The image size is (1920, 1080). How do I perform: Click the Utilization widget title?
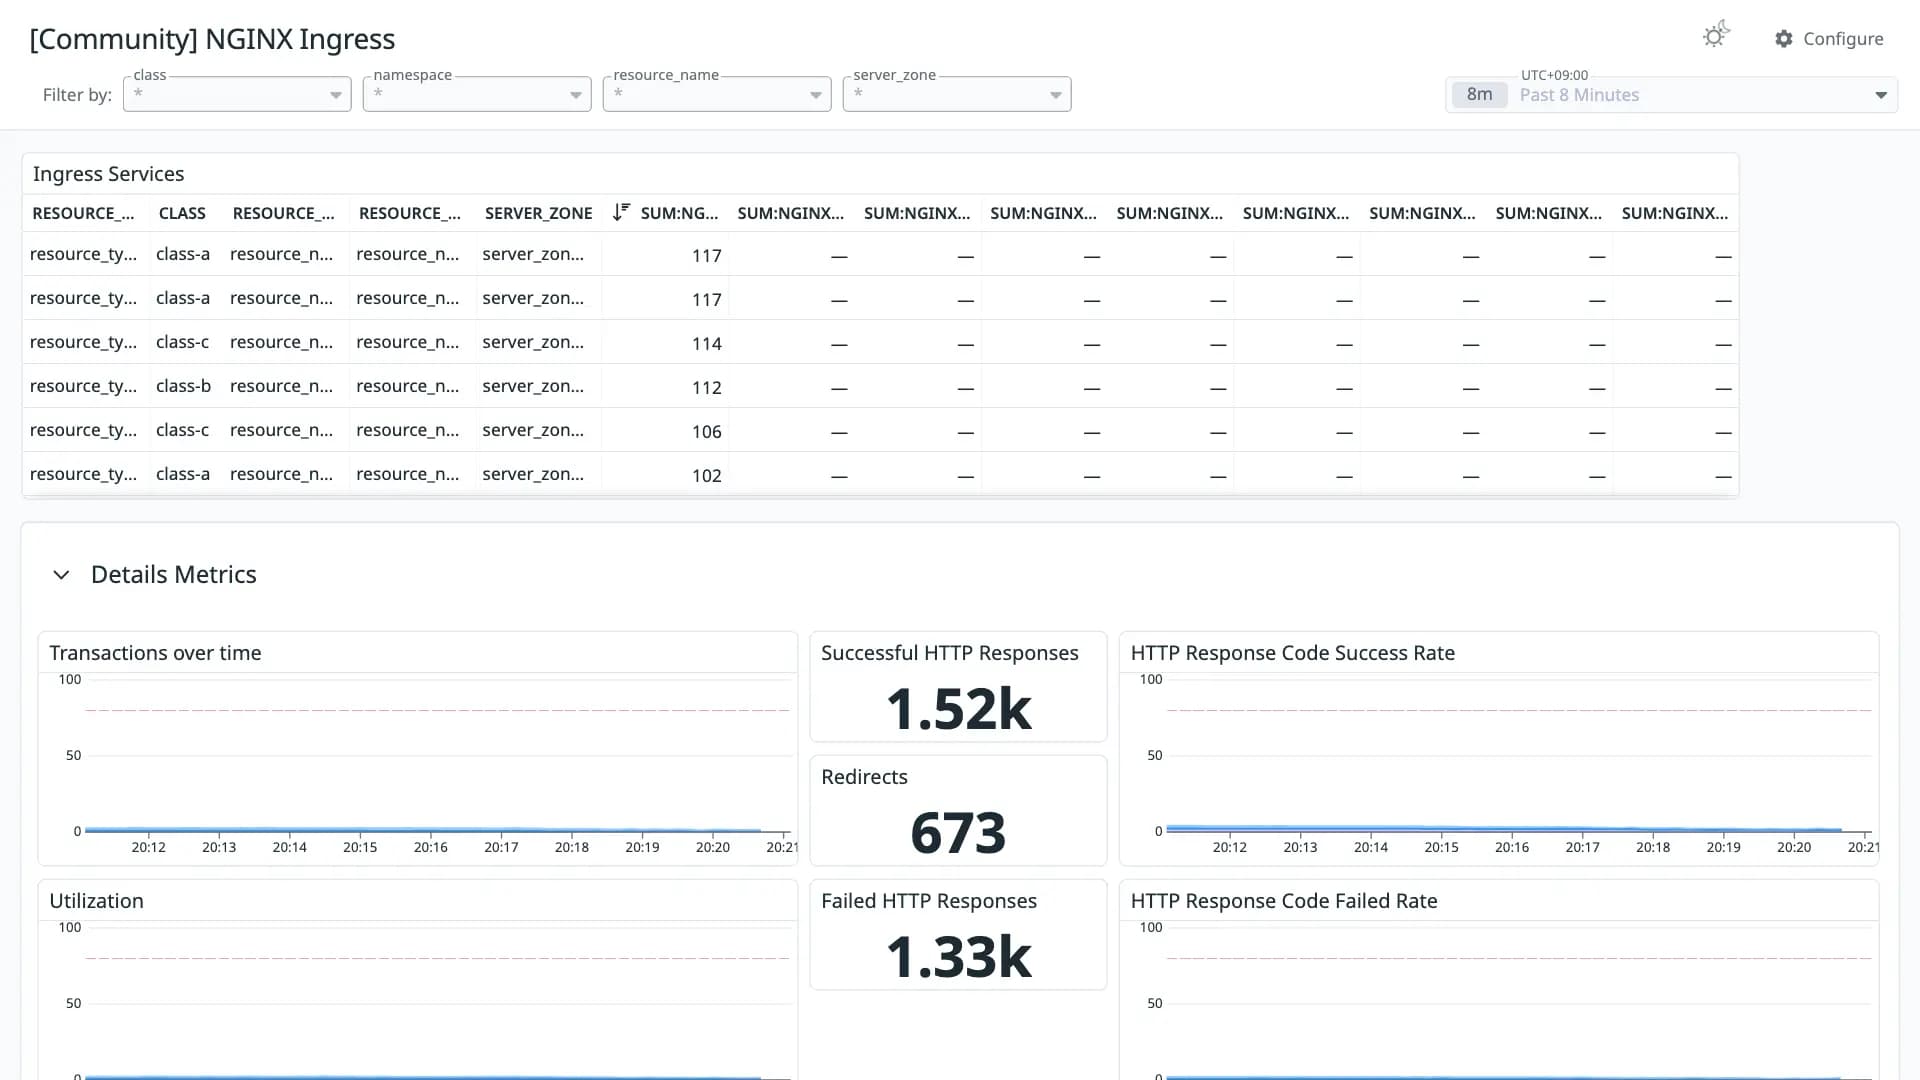point(96,901)
